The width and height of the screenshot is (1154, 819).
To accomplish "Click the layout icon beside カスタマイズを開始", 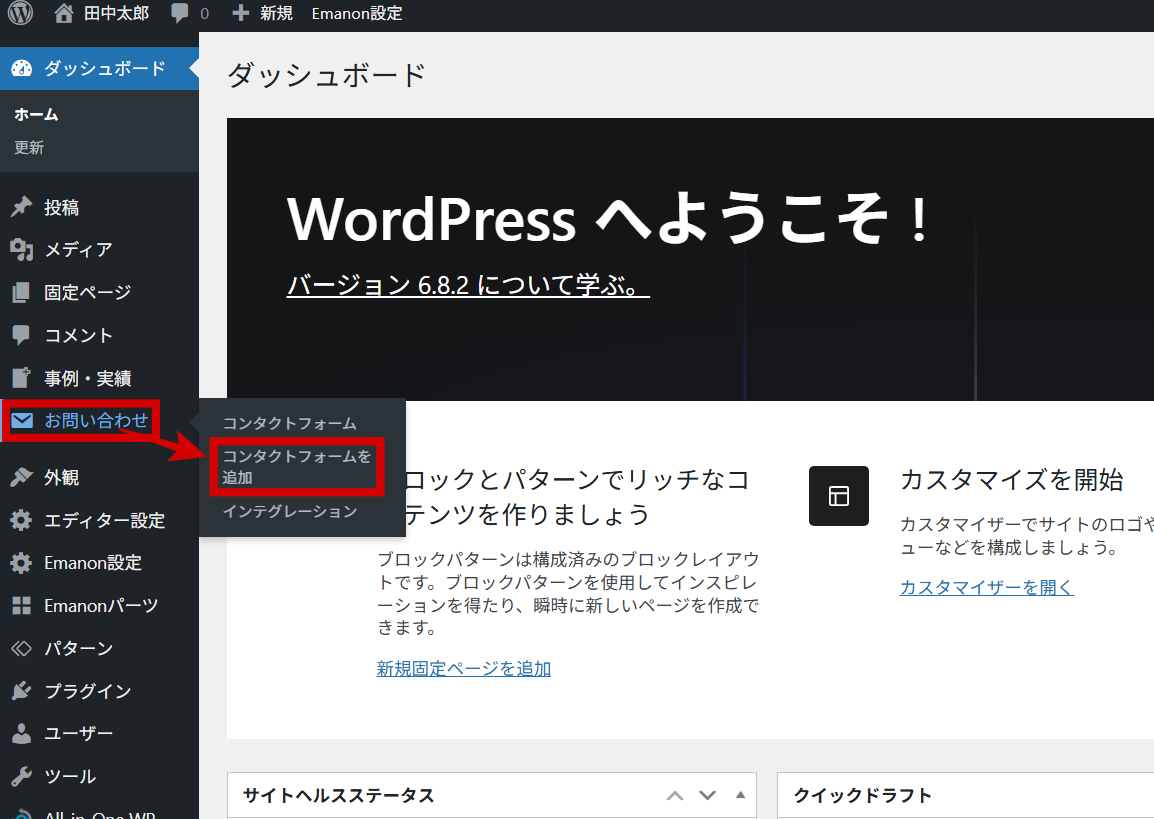I will pyautogui.click(x=839, y=496).
